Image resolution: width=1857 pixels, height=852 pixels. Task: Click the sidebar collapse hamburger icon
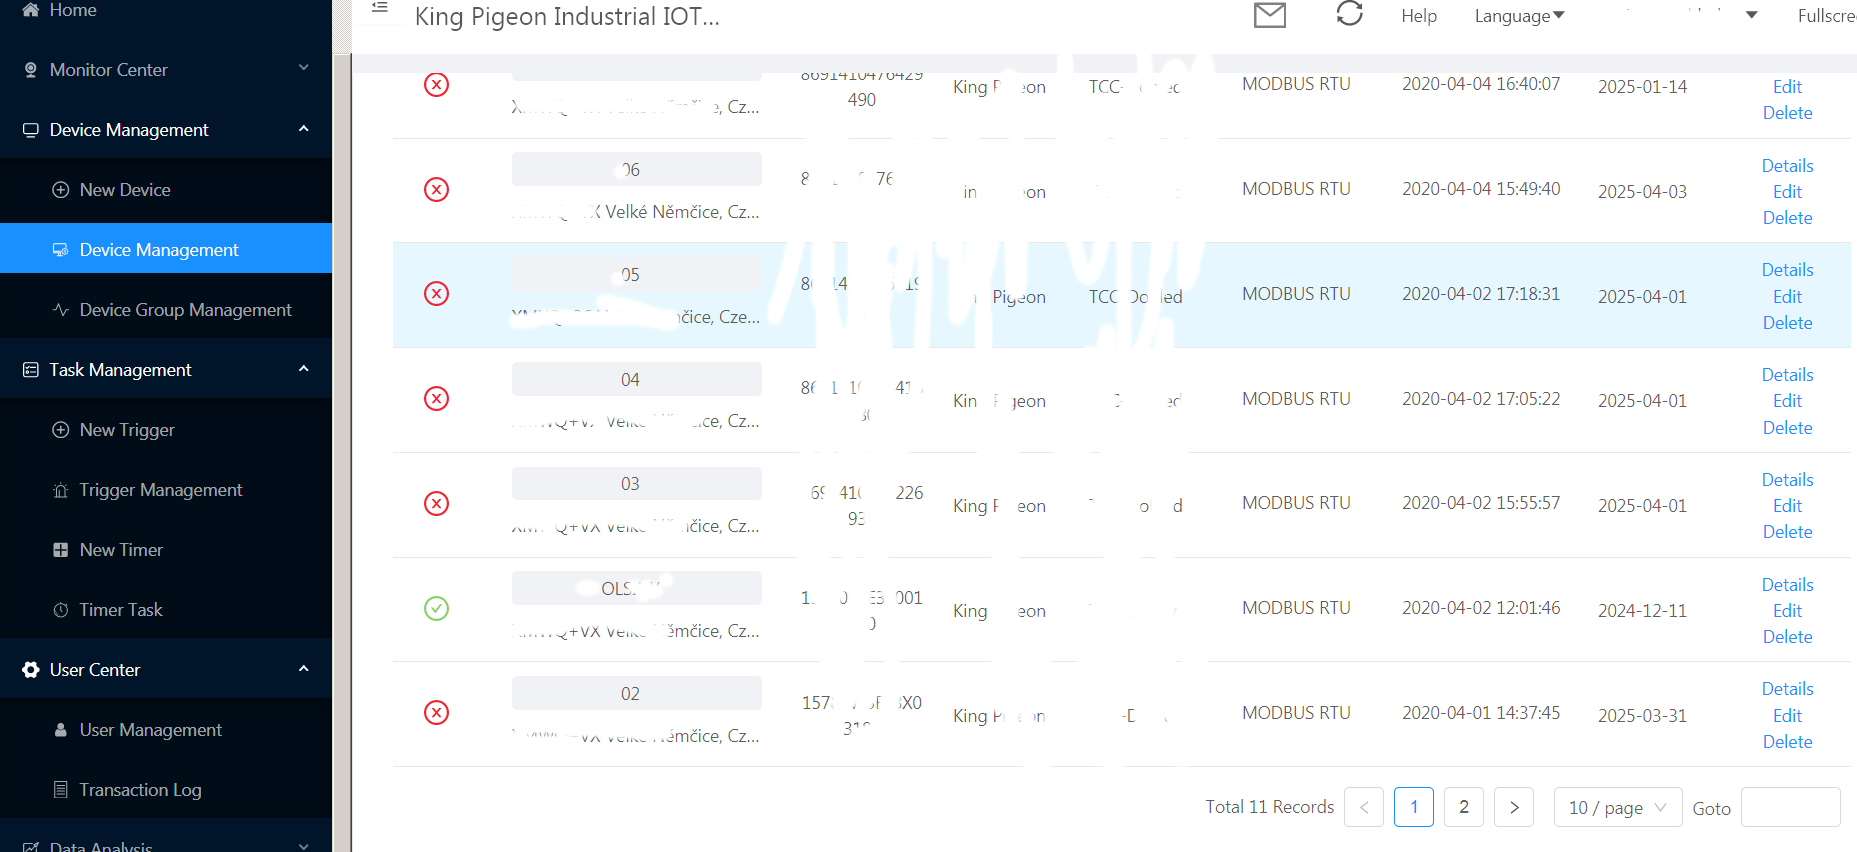tap(380, 8)
